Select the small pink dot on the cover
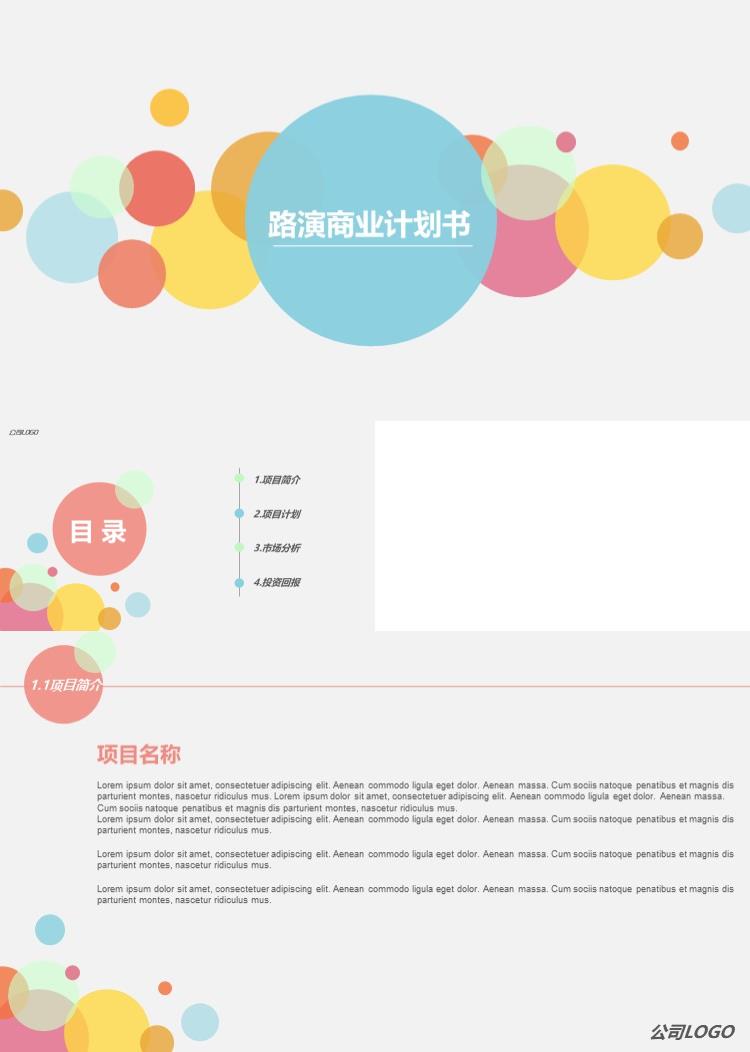This screenshot has width=750, height=1052. (x=566, y=142)
